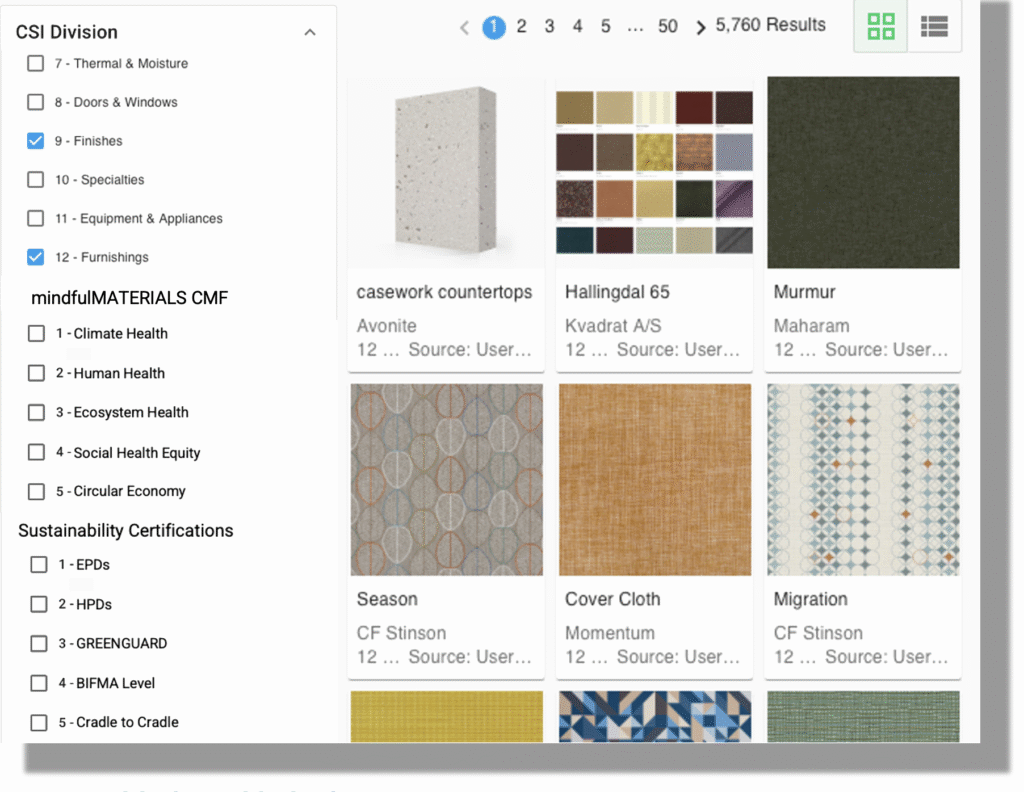The height and width of the screenshot is (792, 1024).
Task: Go to results page 5
Action: click(x=605, y=27)
